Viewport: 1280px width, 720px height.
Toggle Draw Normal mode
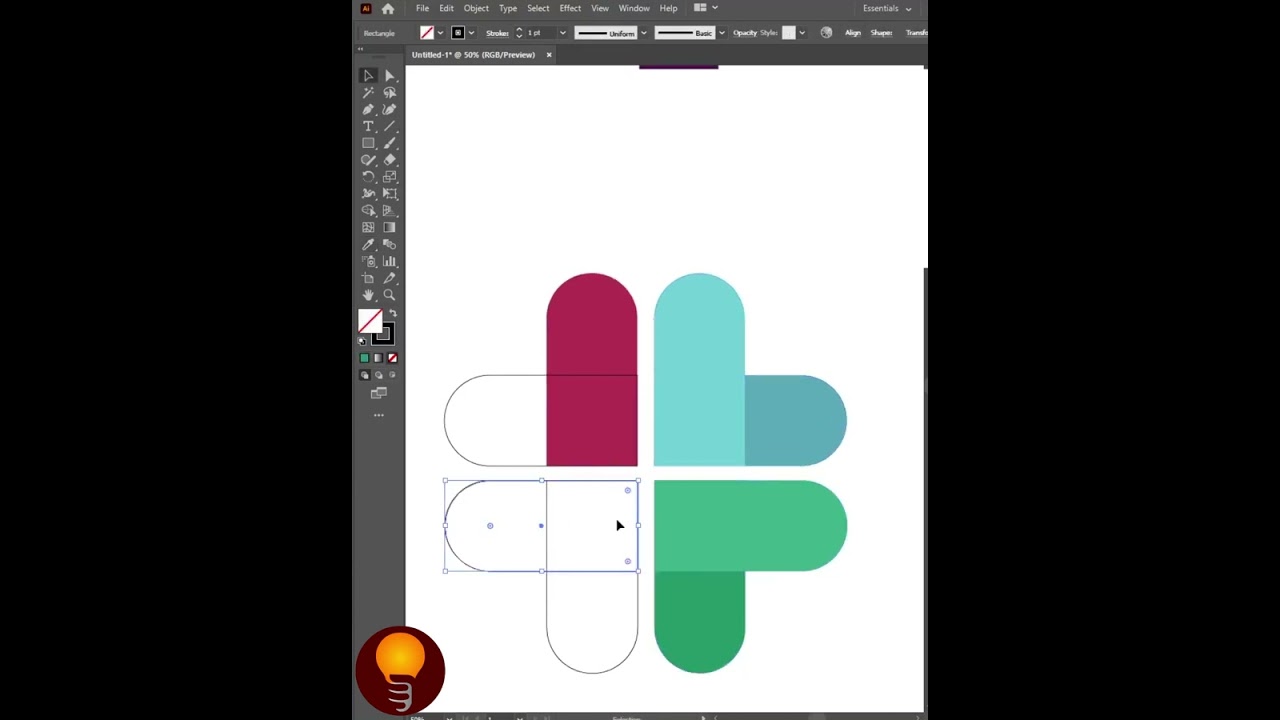click(x=364, y=375)
